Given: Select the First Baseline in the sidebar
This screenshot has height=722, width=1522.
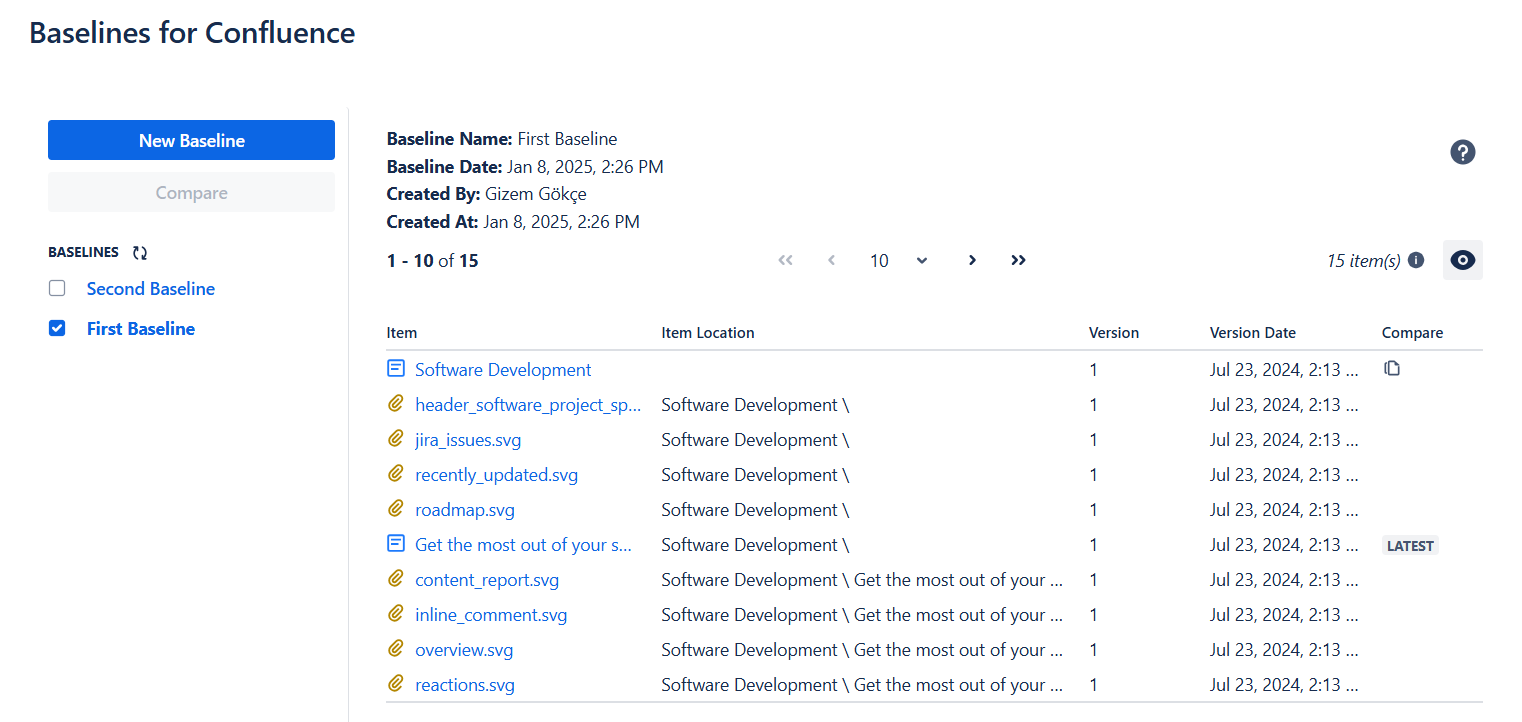Looking at the screenshot, I should [x=140, y=327].
